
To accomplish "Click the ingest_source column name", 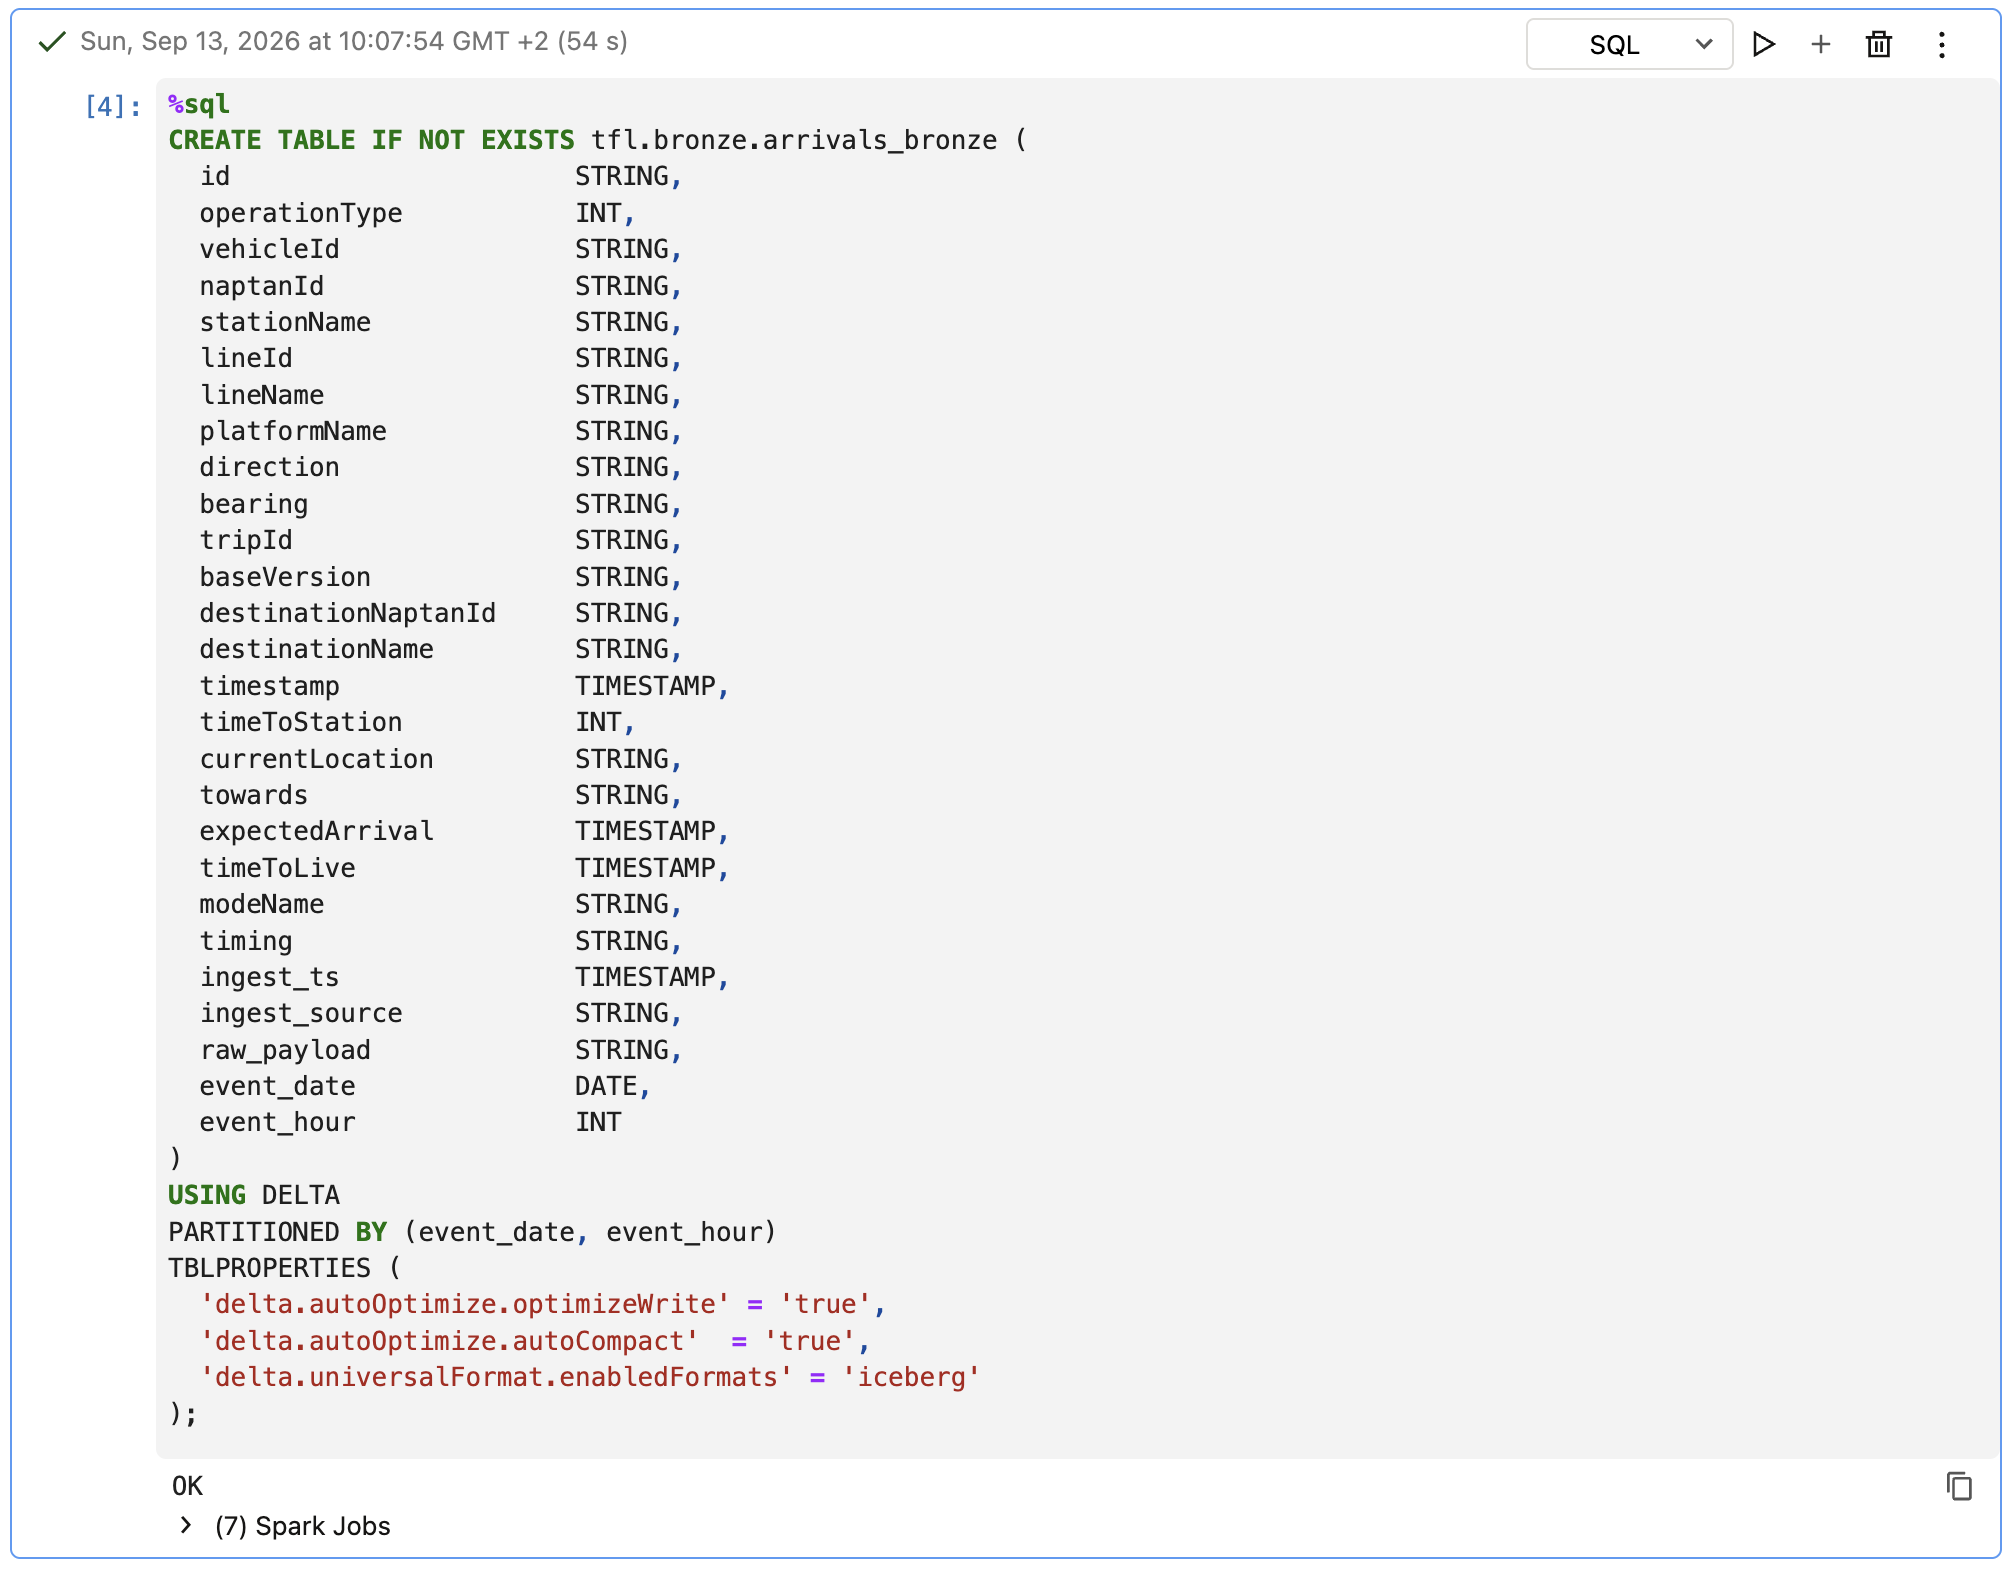I will pos(301,1013).
